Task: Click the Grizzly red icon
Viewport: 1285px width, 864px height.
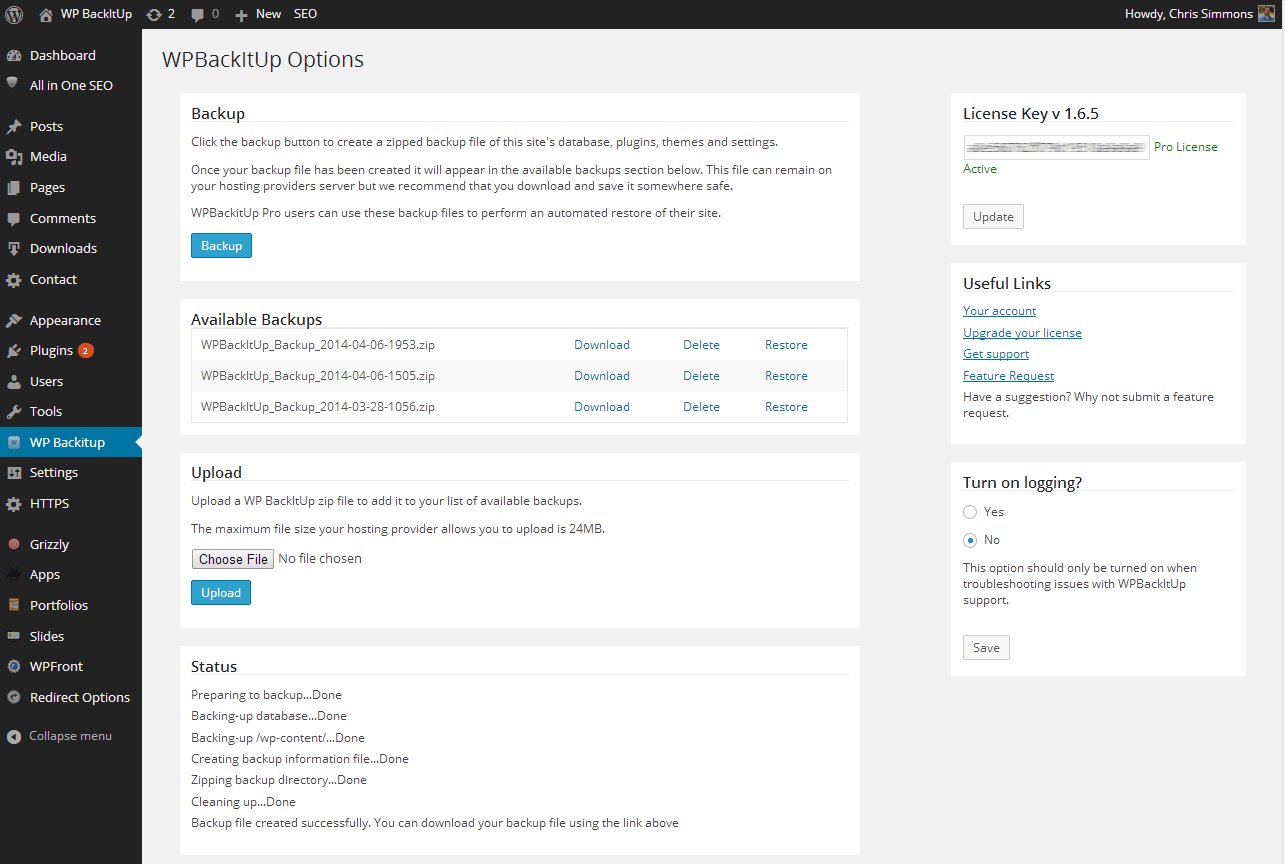Action: 14,545
